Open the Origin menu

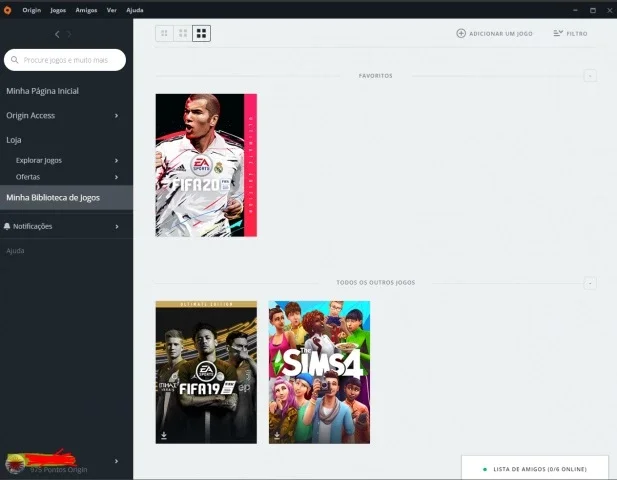(31, 10)
